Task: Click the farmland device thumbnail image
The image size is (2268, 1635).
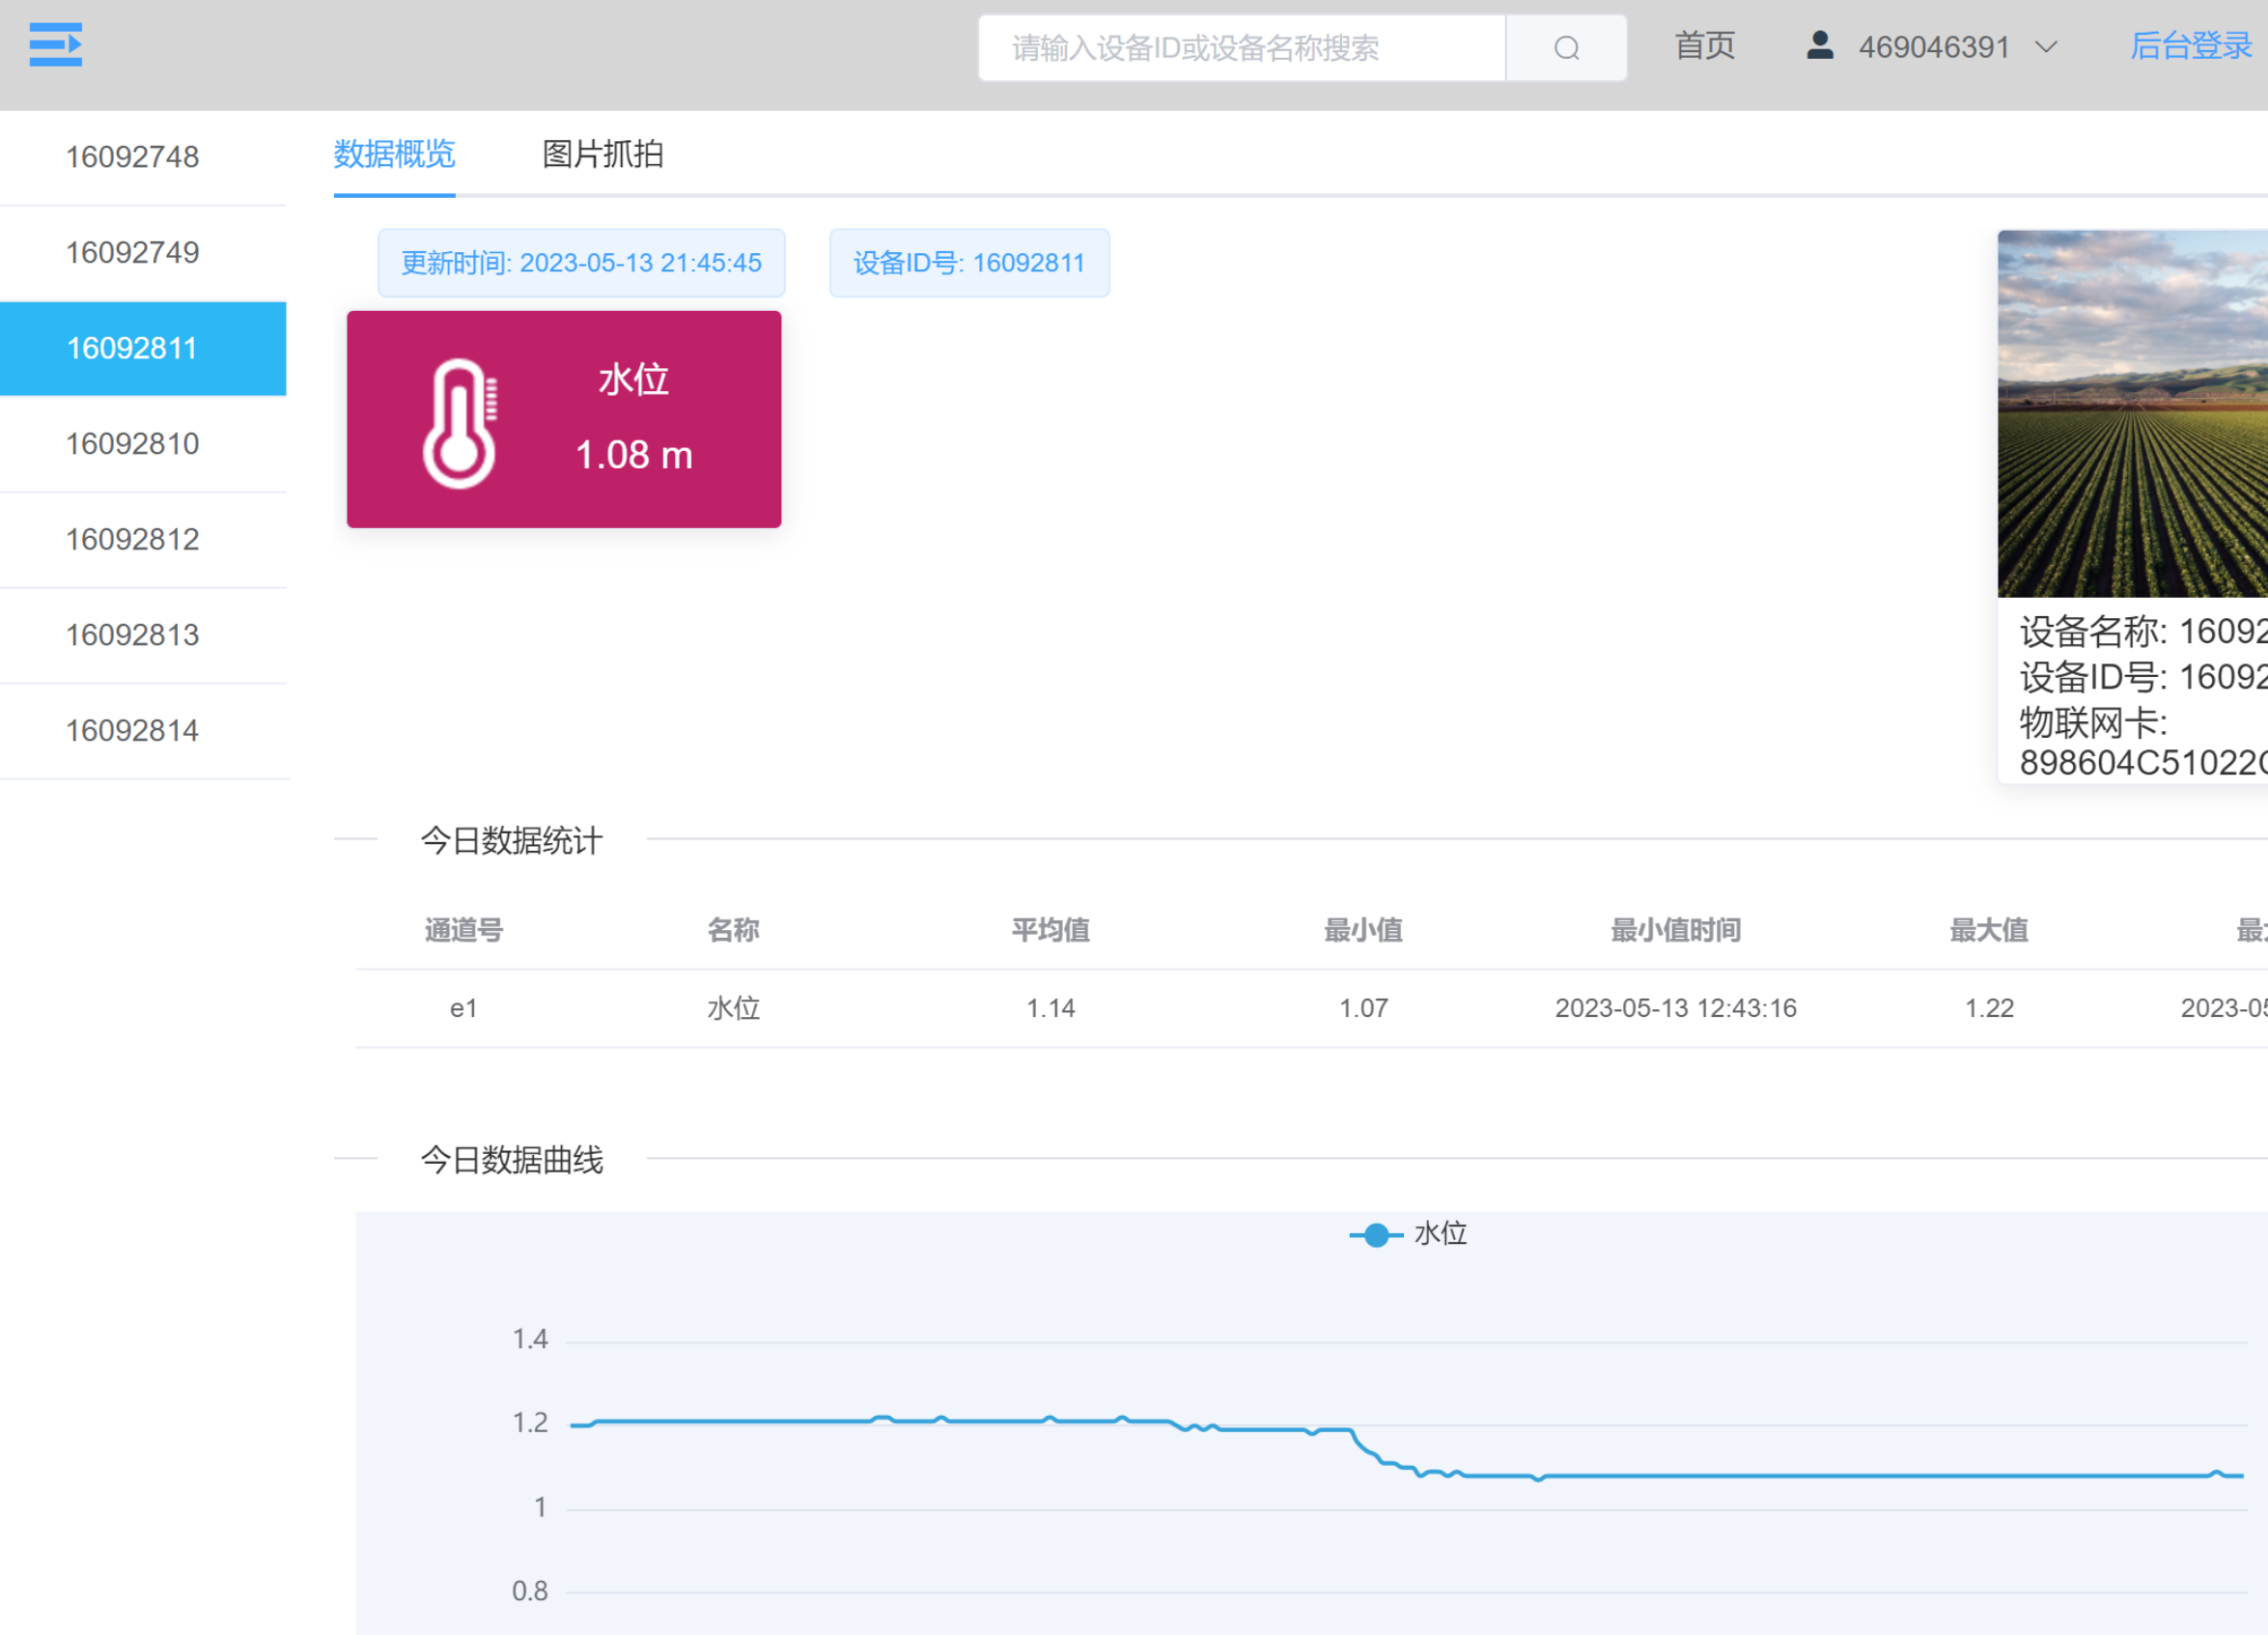Action: pos(2132,413)
